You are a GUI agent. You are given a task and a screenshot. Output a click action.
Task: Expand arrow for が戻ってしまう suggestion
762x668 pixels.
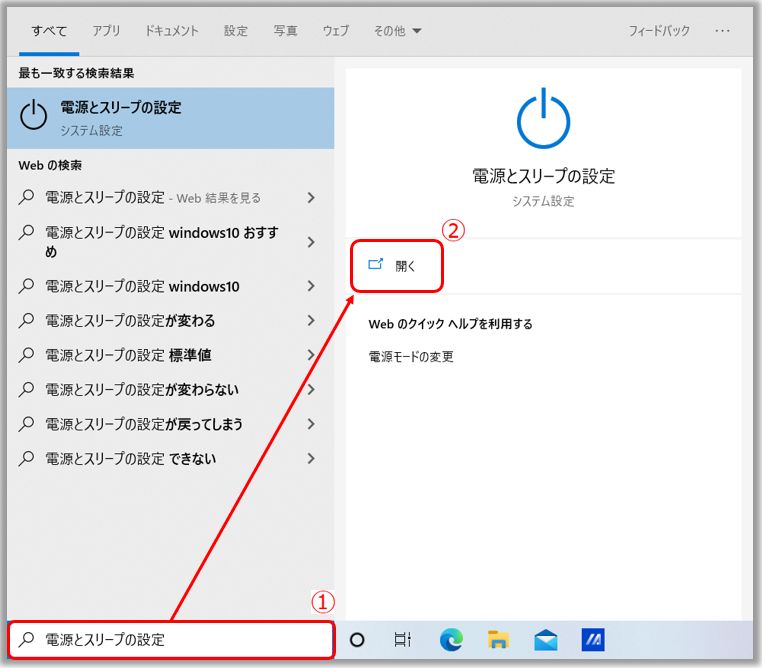tap(311, 424)
